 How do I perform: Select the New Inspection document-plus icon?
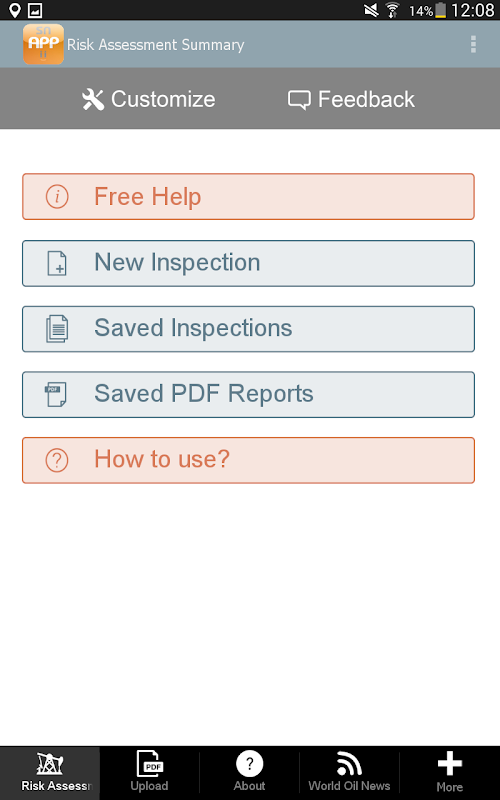[x=57, y=263]
